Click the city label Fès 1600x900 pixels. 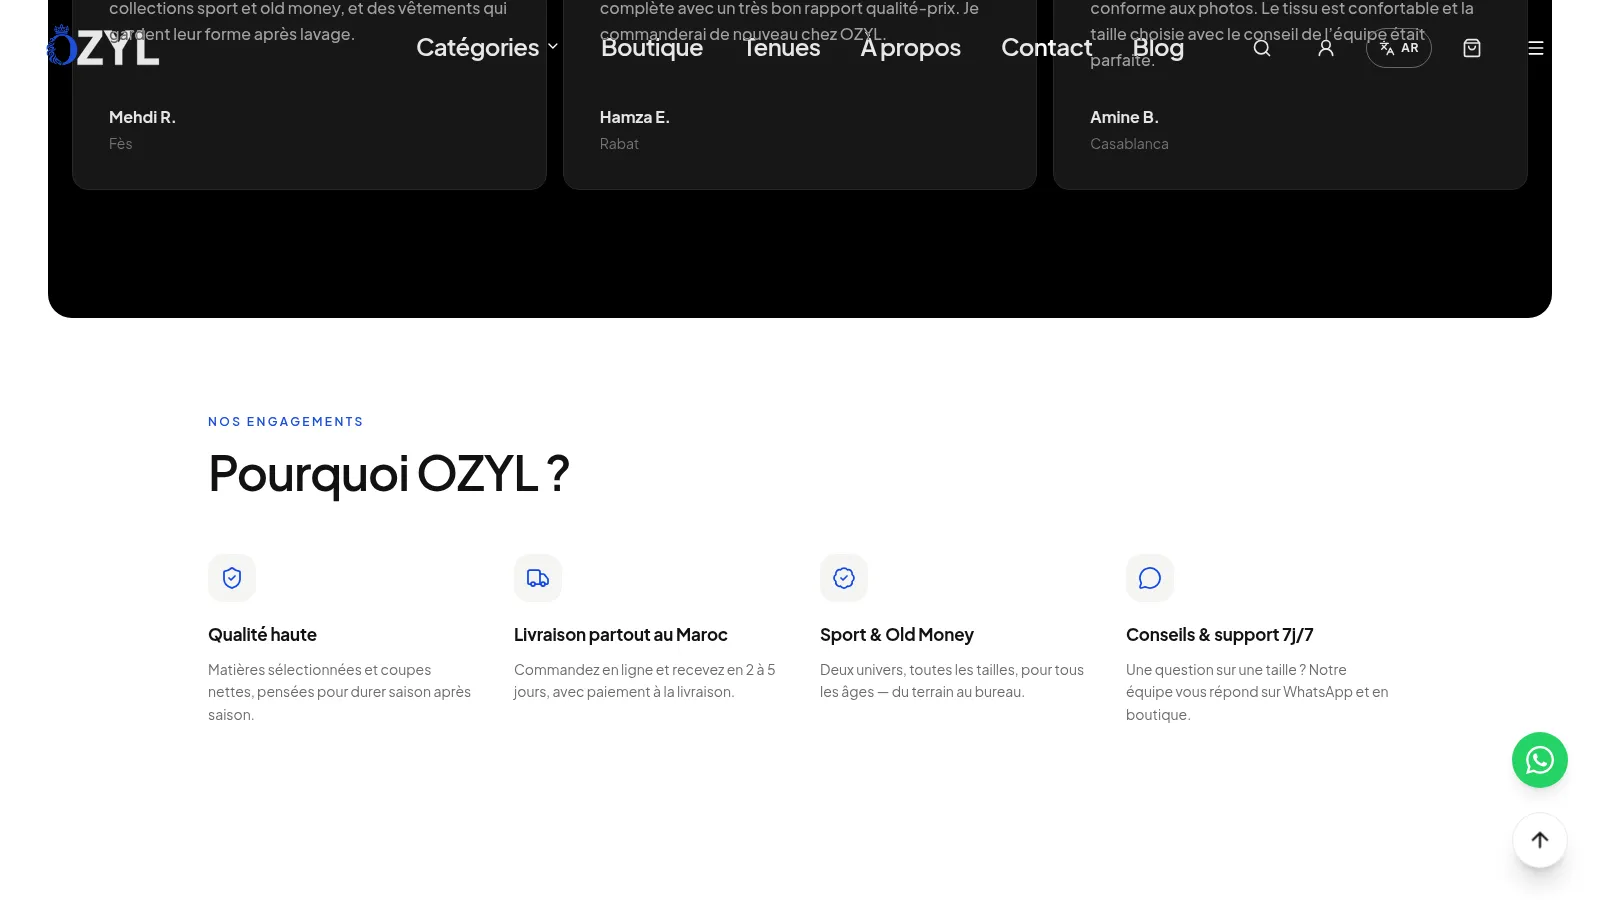(121, 144)
